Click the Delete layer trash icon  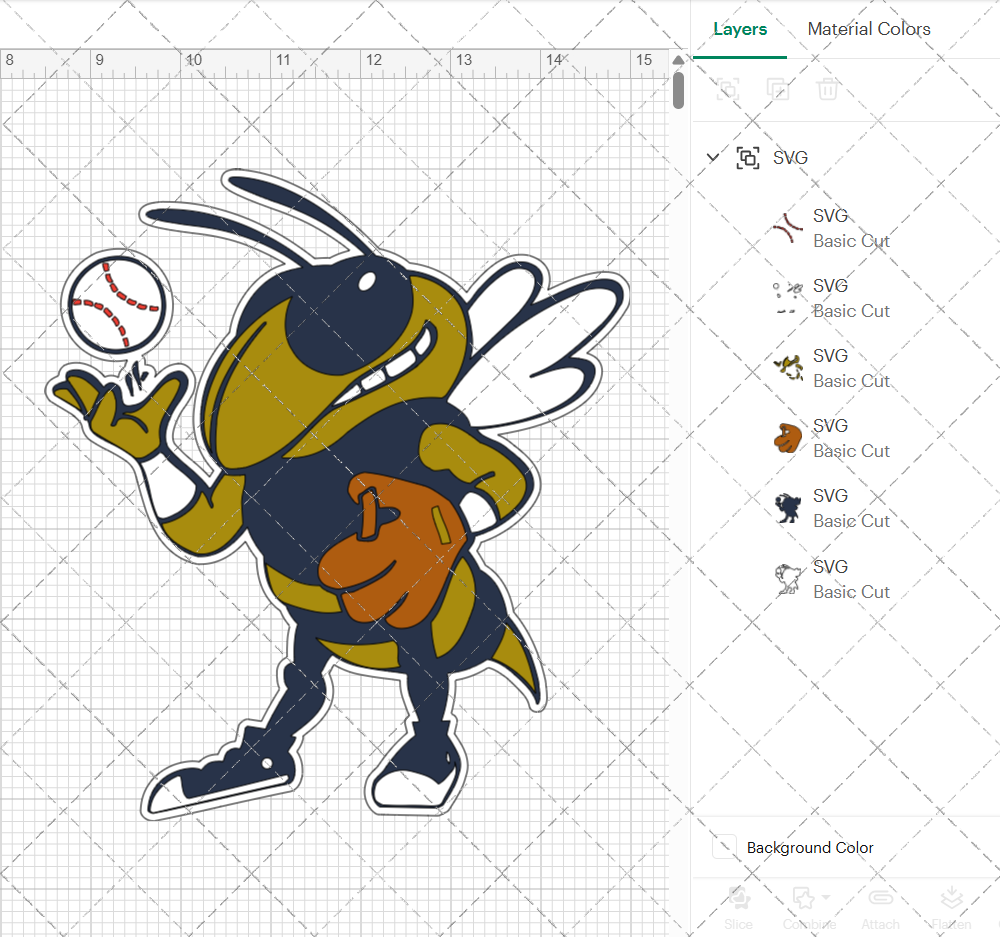click(x=827, y=89)
